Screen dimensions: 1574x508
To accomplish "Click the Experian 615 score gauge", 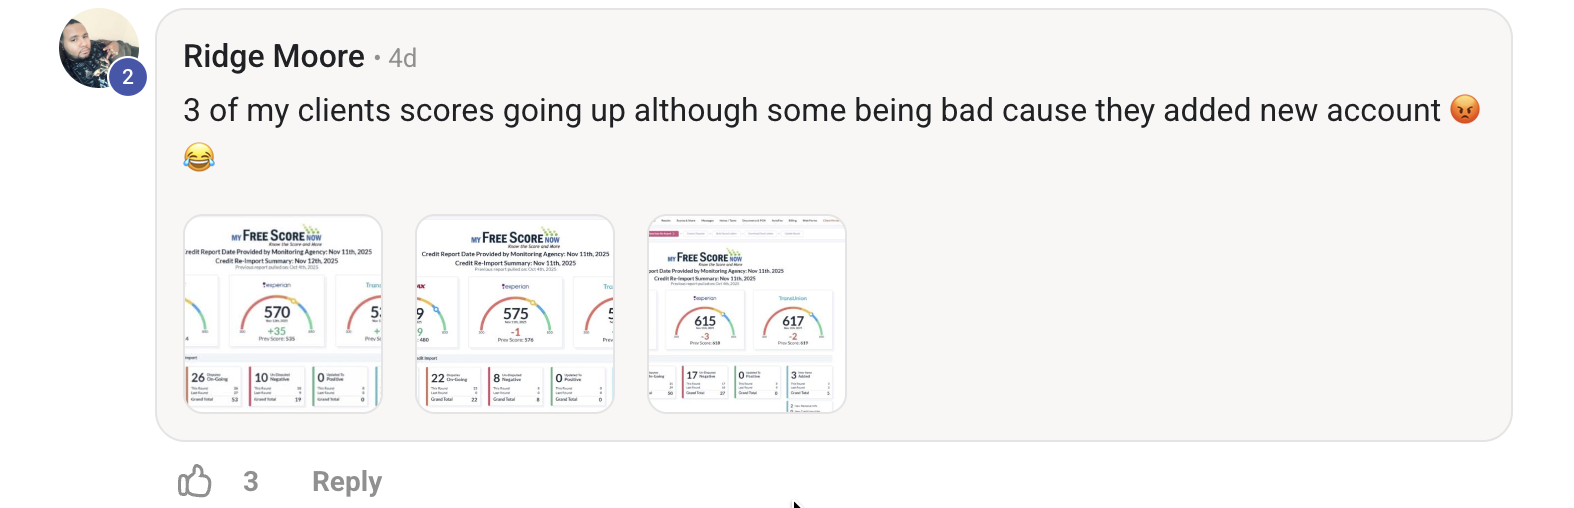I will [705, 324].
